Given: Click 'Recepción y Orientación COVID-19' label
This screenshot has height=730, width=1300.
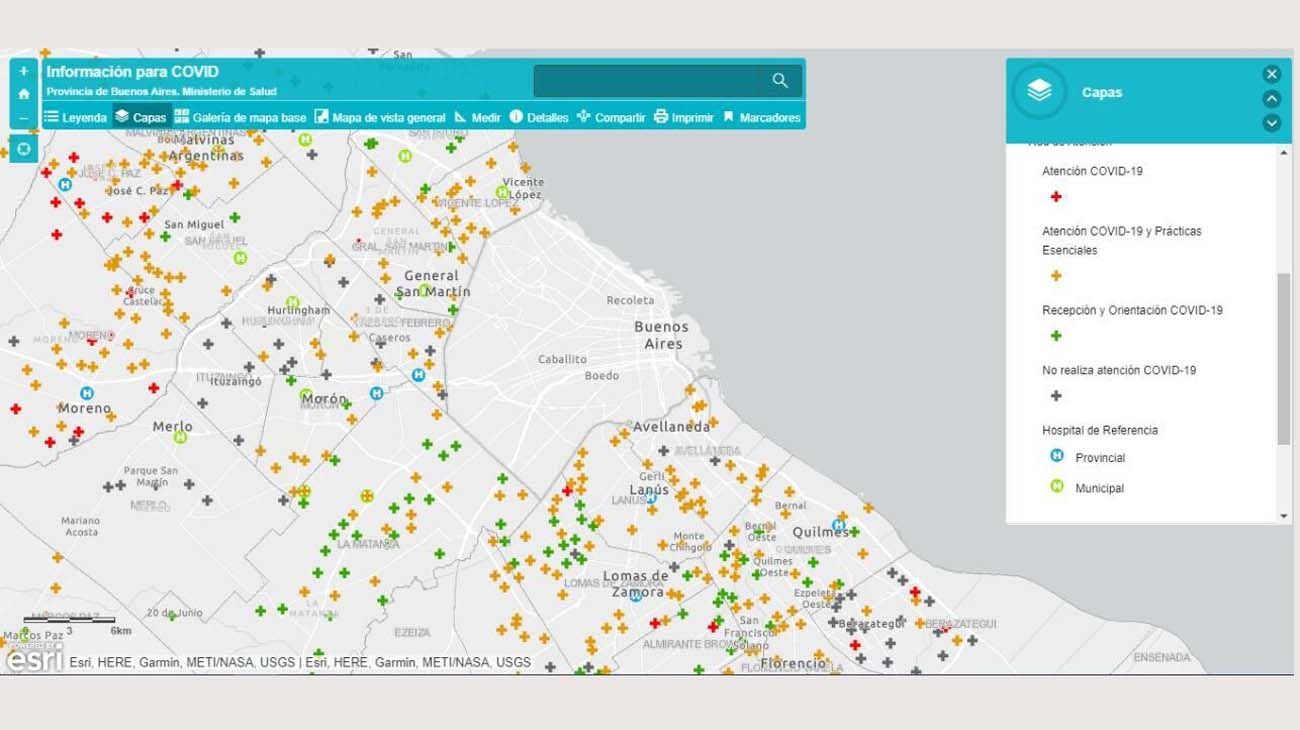Looking at the screenshot, I should click(x=1132, y=310).
